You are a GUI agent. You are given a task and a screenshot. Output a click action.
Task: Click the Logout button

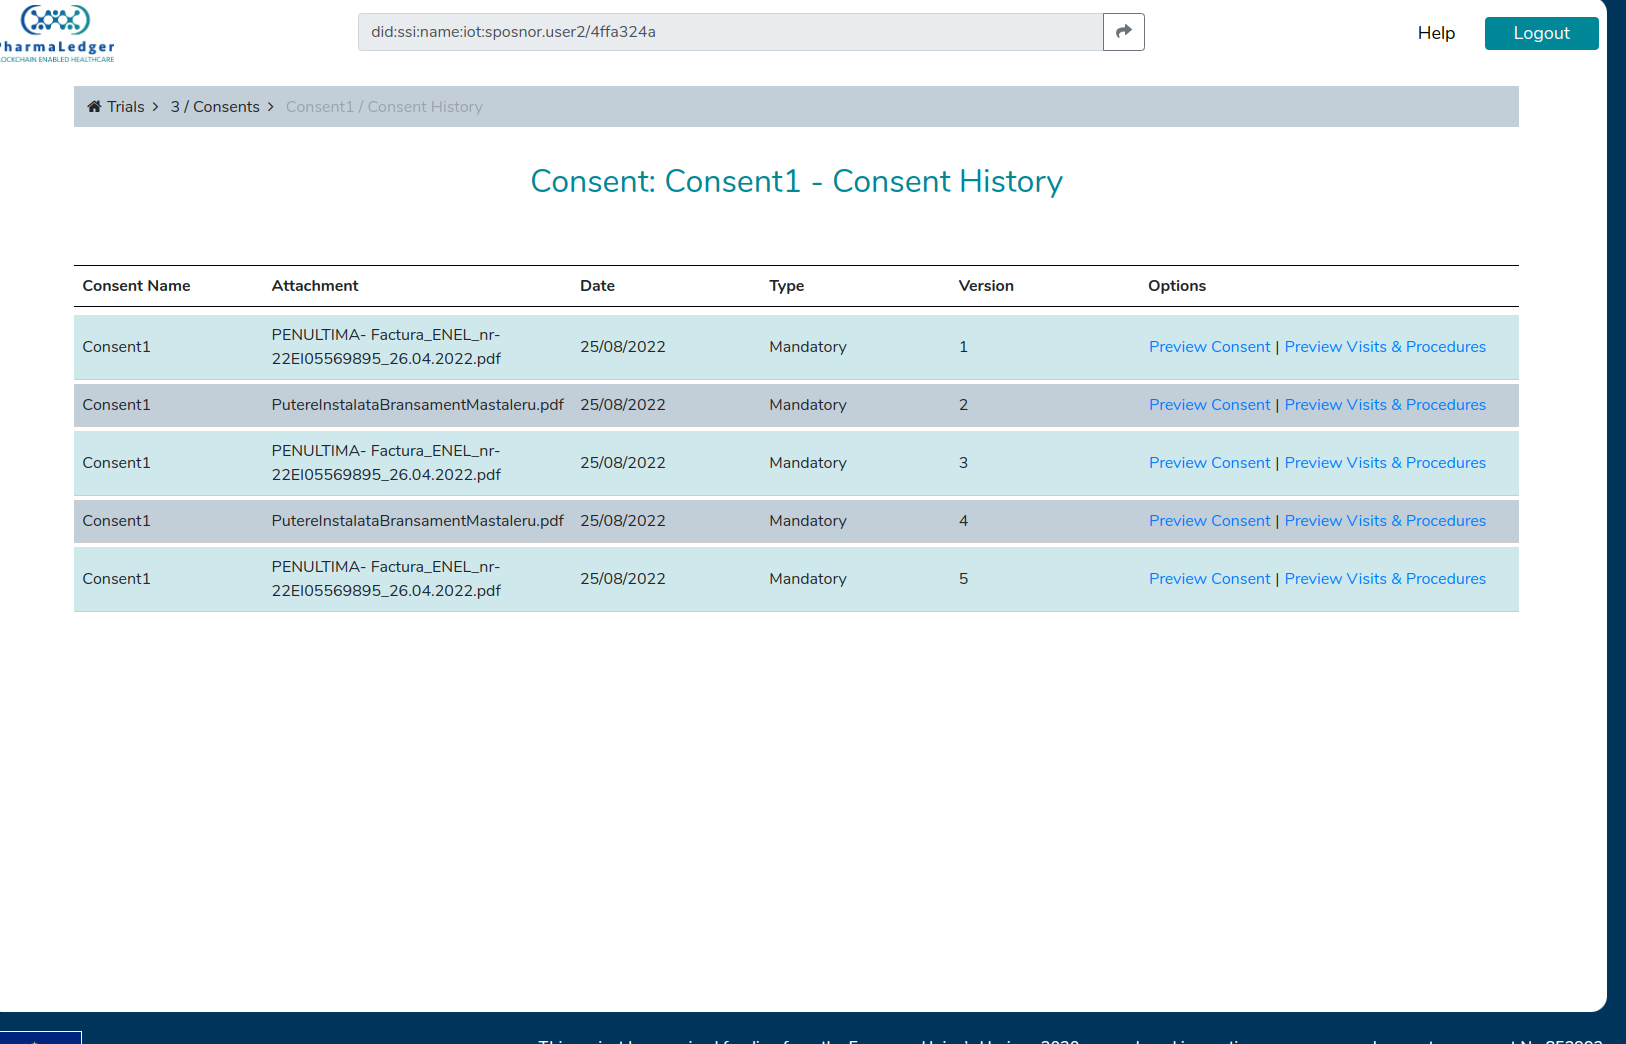1541,33
